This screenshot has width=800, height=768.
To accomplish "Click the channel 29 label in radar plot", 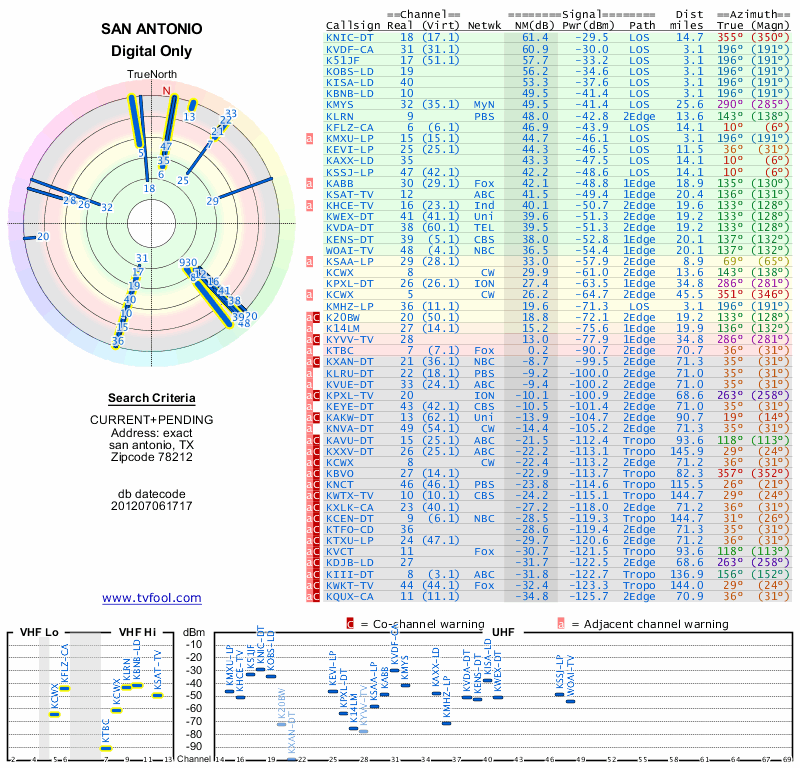I will point(212,201).
